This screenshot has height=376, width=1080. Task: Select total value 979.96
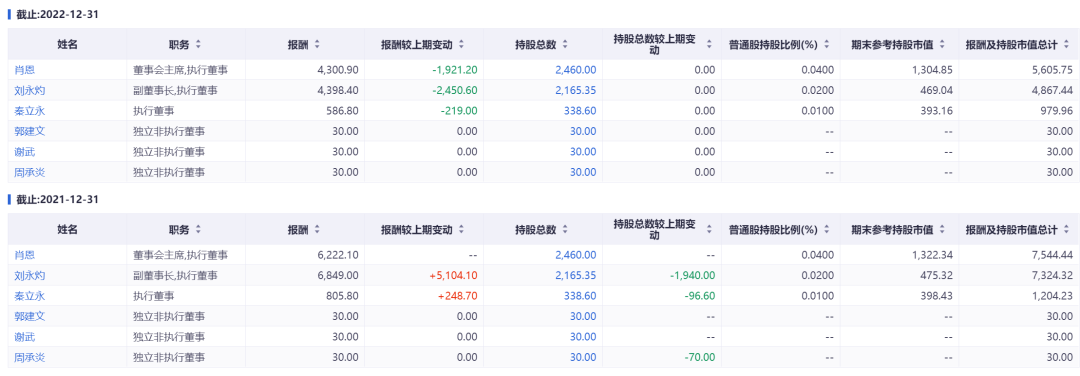point(1057,110)
